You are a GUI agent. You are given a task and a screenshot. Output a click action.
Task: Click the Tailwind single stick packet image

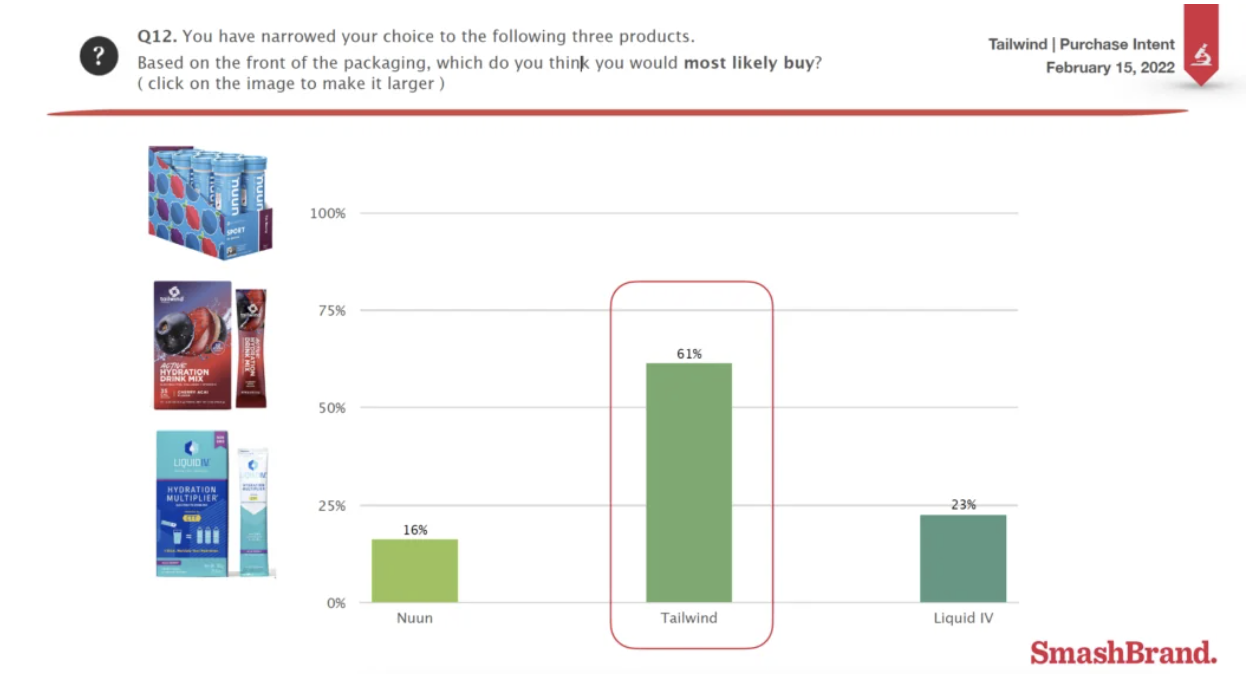click(251, 347)
